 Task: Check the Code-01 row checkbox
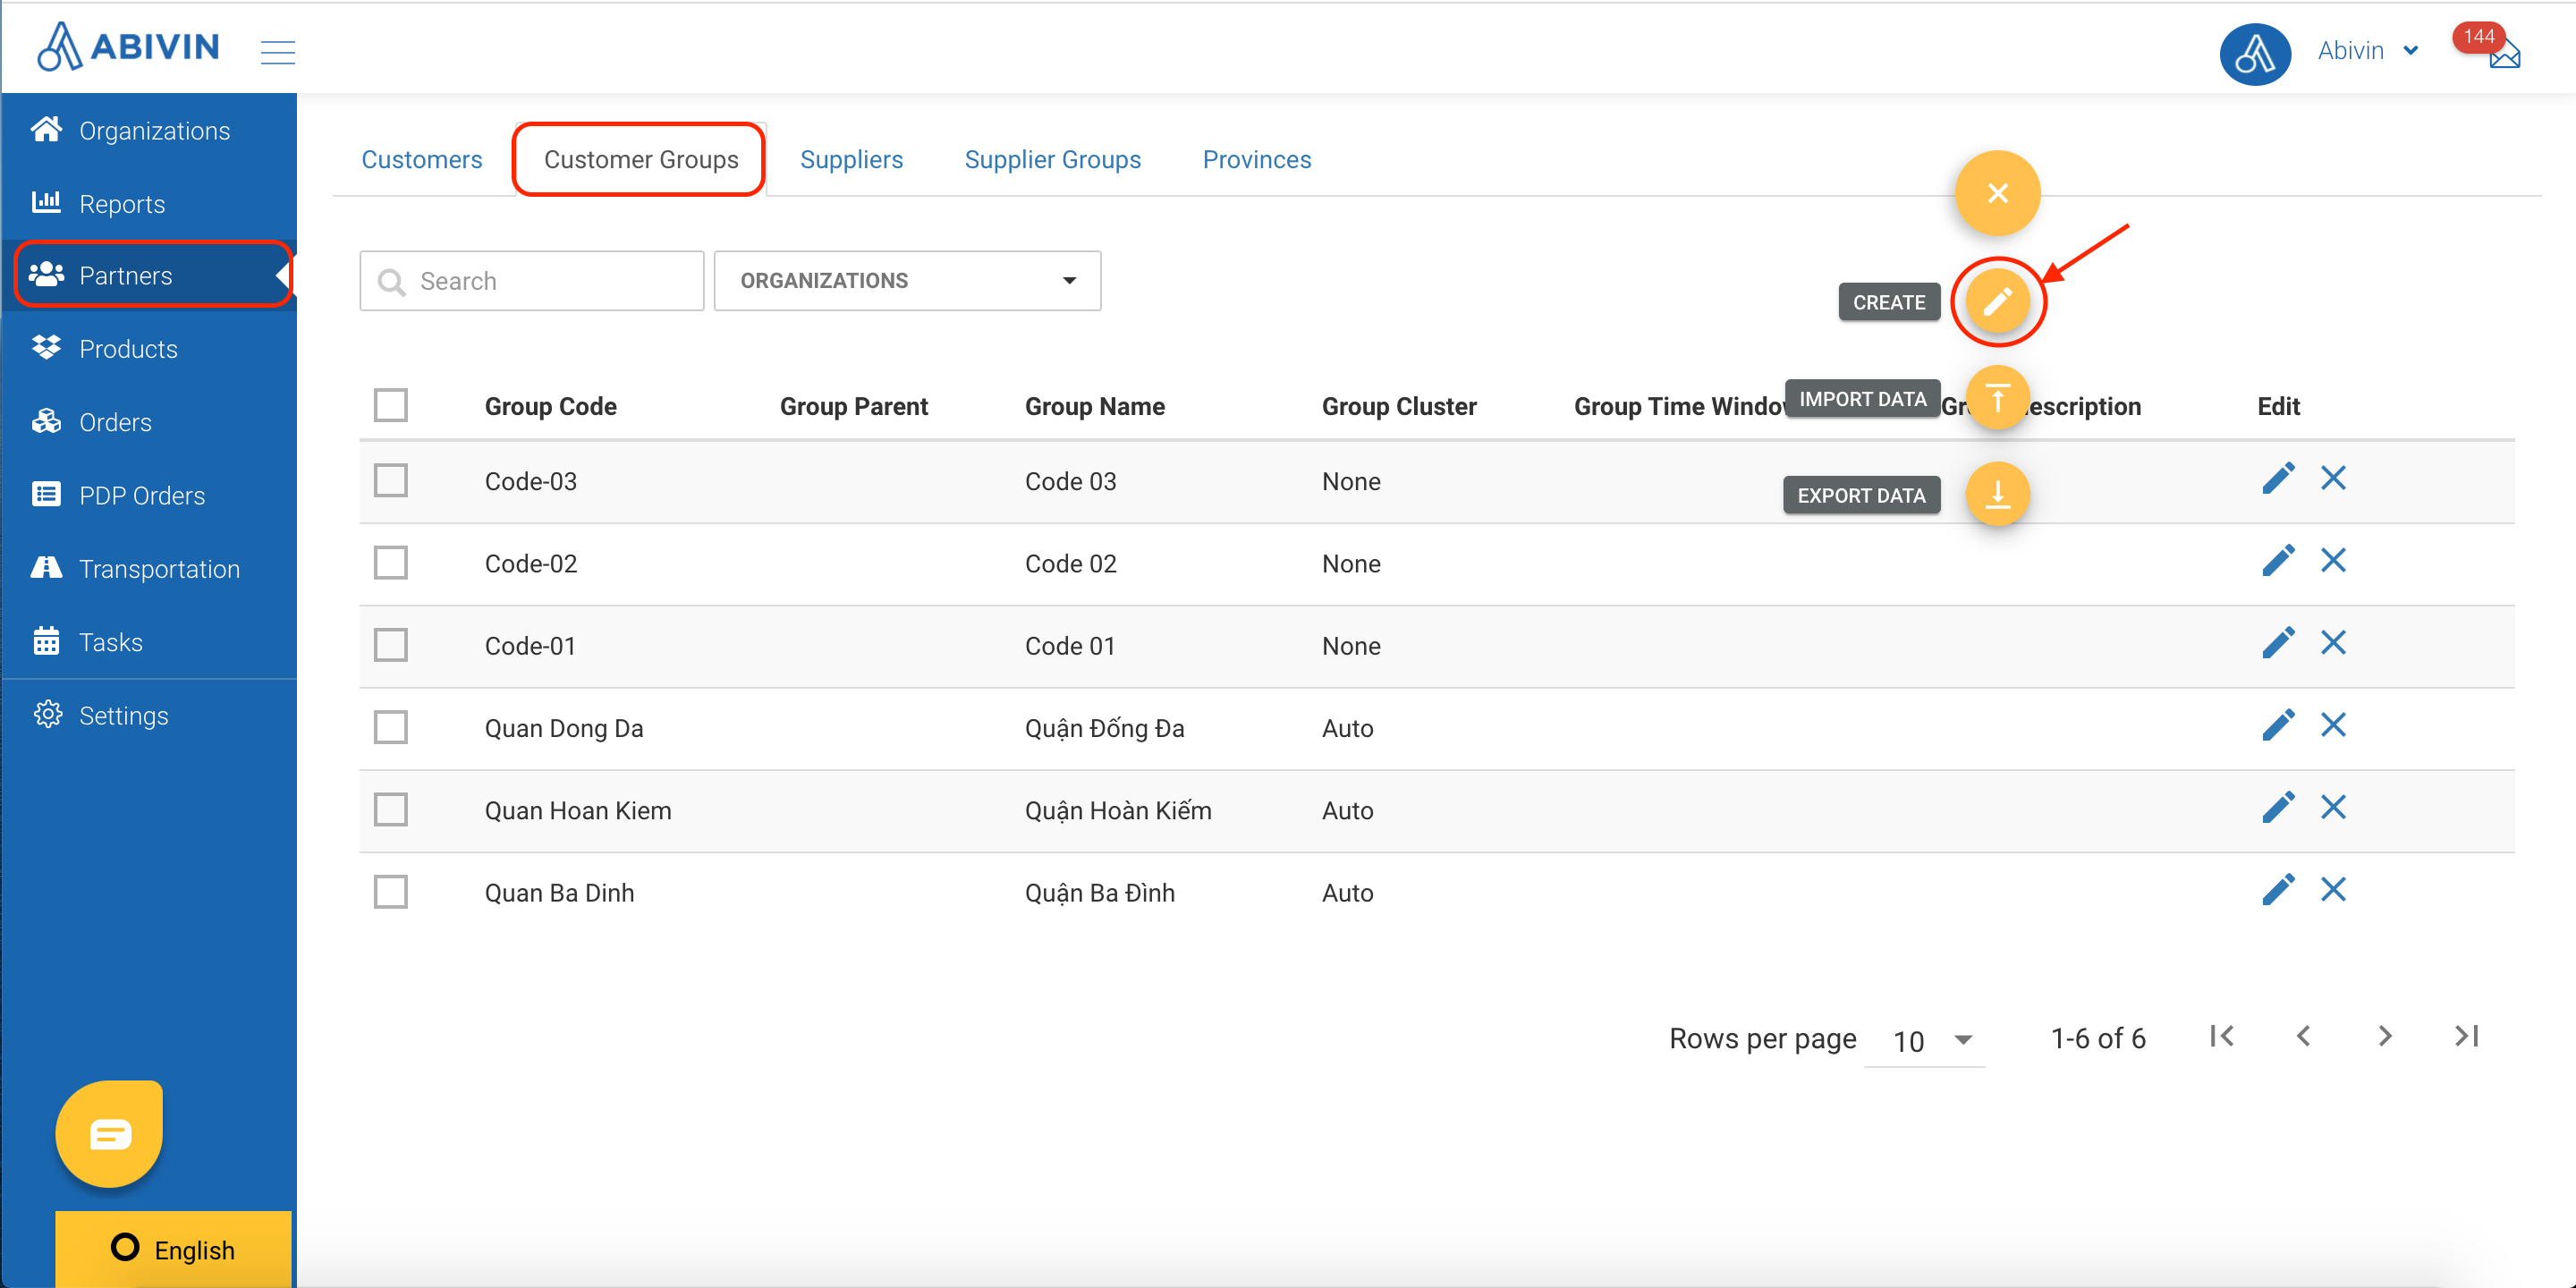390,645
